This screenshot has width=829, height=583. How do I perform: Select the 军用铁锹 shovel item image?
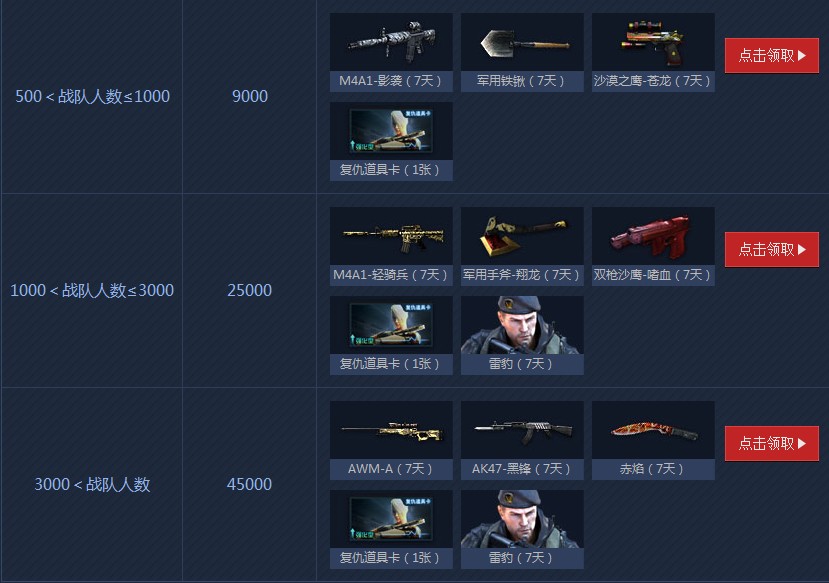[522, 42]
